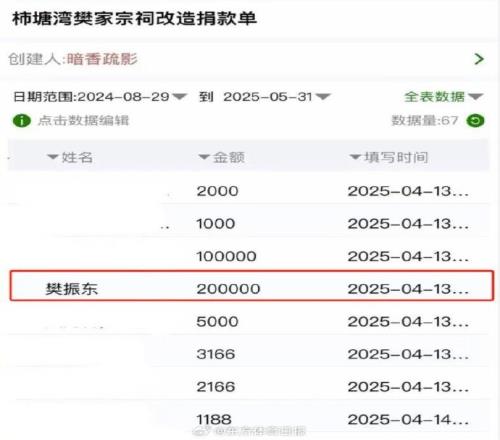Click the 点击数据编辑 text
The width and height of the screenshot is (500, 440).
click(x=83, y=121)
